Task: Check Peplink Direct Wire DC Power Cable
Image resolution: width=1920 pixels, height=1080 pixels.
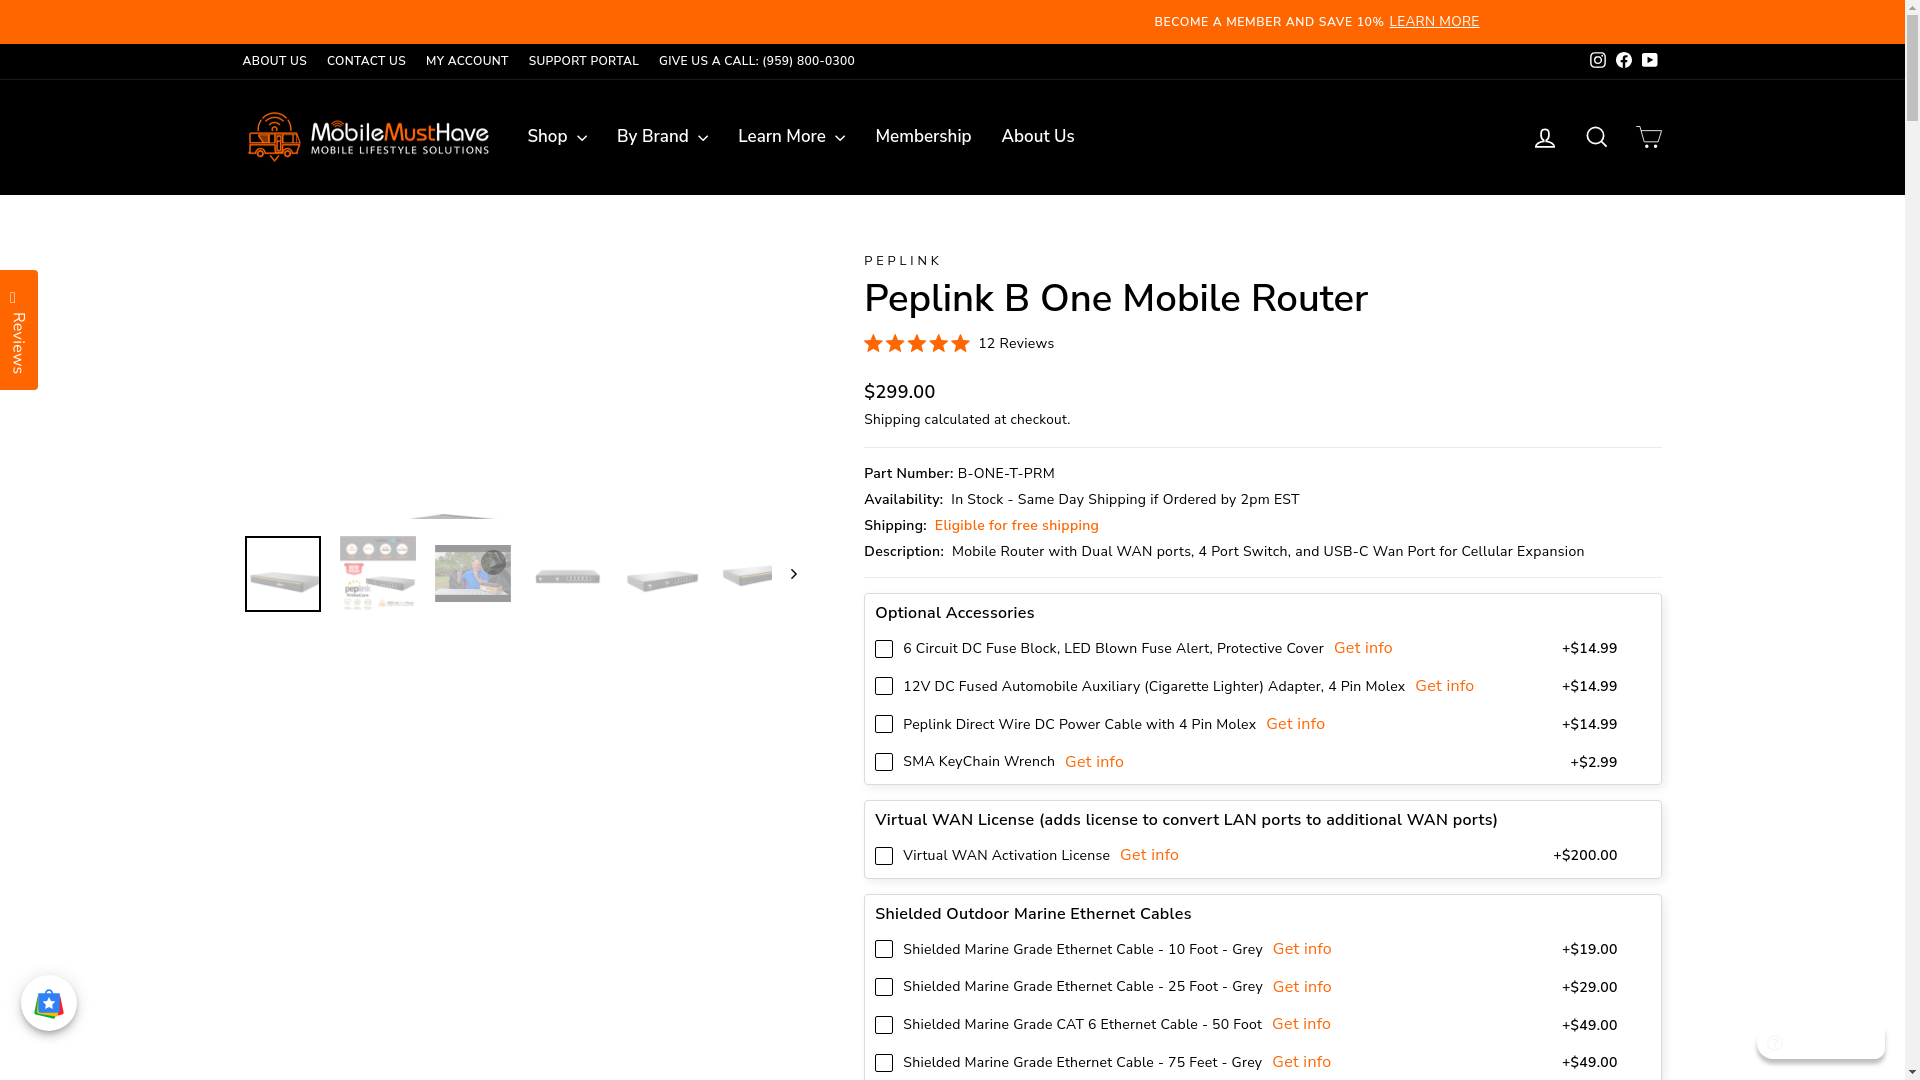Action: point(884,724)
